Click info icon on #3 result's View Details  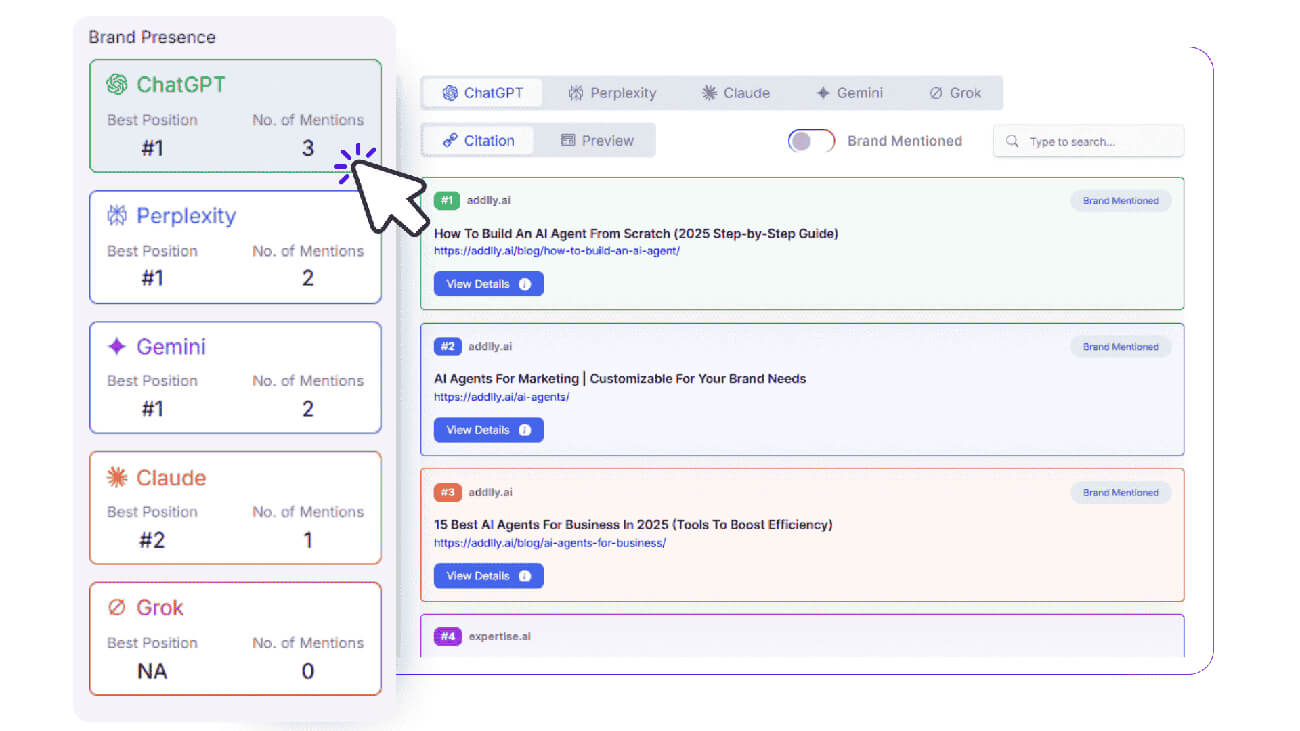[x=525, y=576]
